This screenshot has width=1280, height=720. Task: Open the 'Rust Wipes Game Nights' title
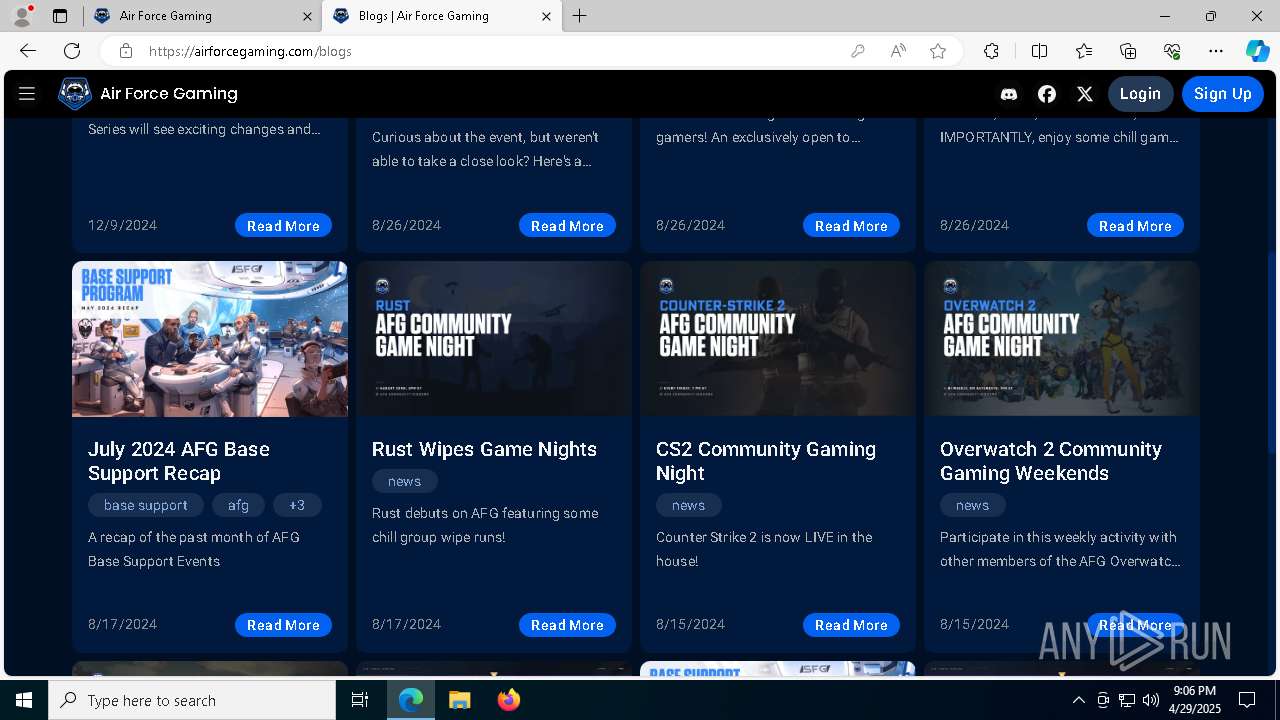pyautogui.click(x=484, y=449)
